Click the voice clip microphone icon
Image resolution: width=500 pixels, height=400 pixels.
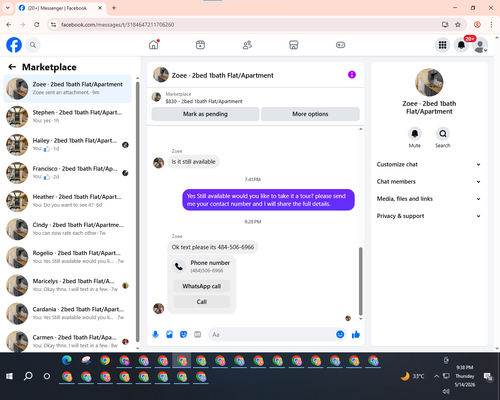[x=155, y=334]
